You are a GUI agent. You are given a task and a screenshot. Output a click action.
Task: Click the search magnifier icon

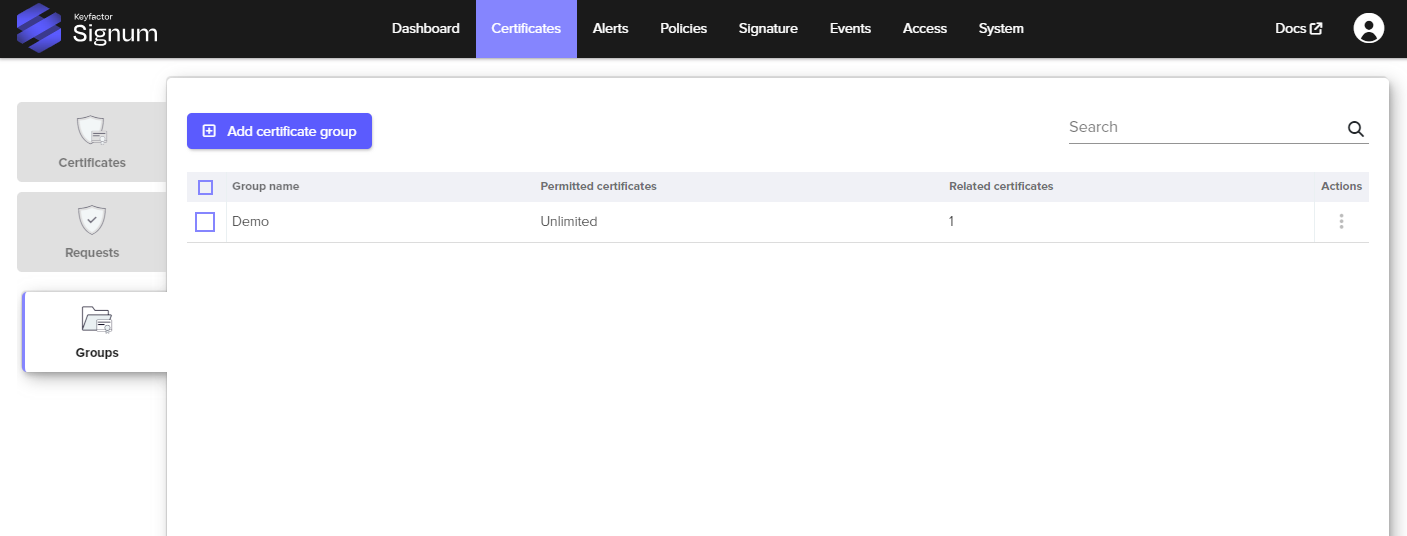[1355, 129]
